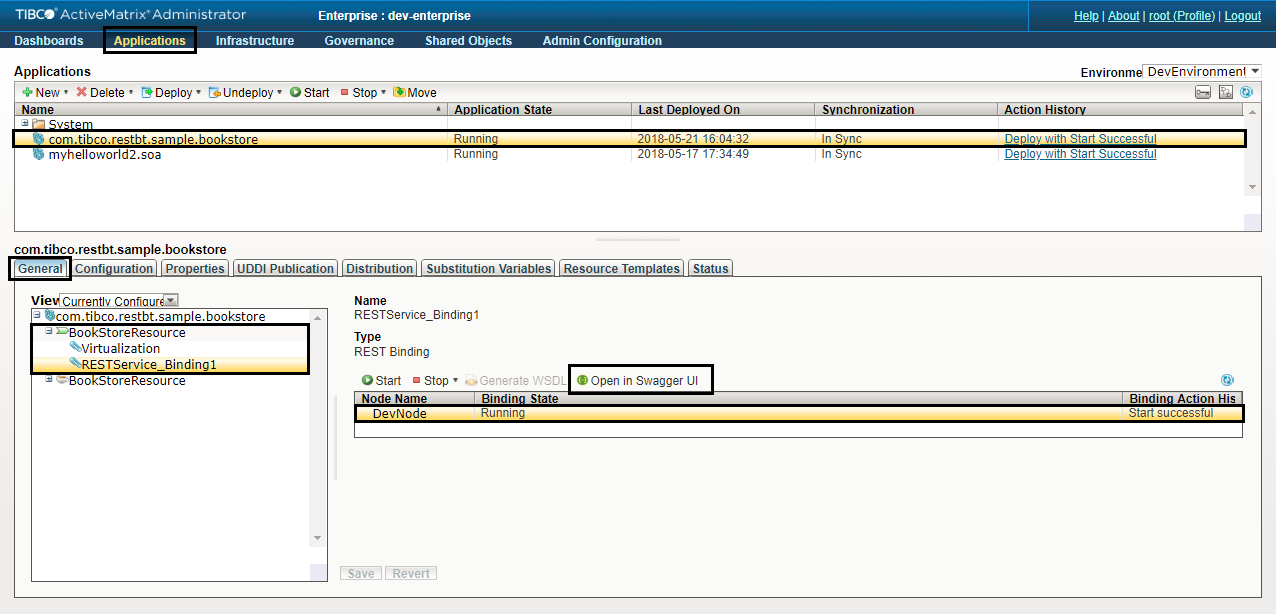Image resolution: width=1276 pixels, height=614 pixels.
Task: Open the Applications Stop dropdown arrow
Action: point(384,93)
